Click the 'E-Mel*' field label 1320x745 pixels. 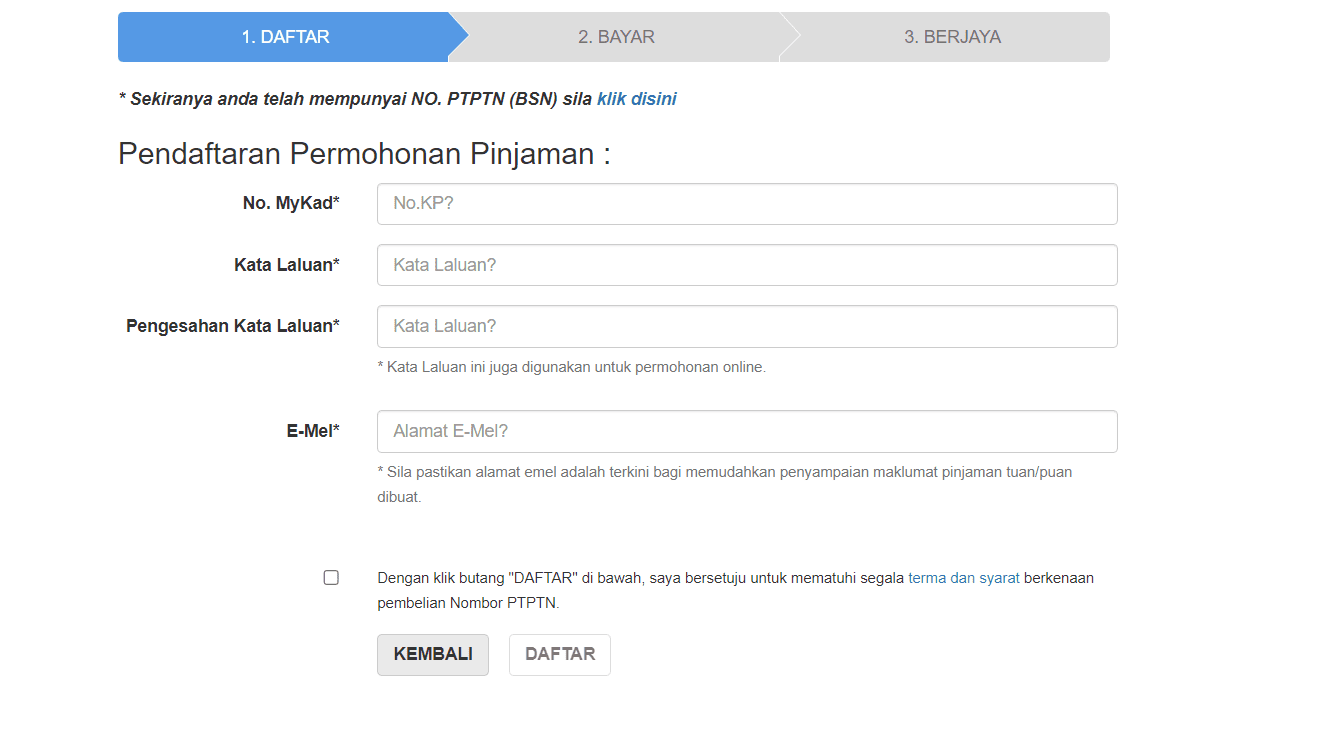click(313, 431)
